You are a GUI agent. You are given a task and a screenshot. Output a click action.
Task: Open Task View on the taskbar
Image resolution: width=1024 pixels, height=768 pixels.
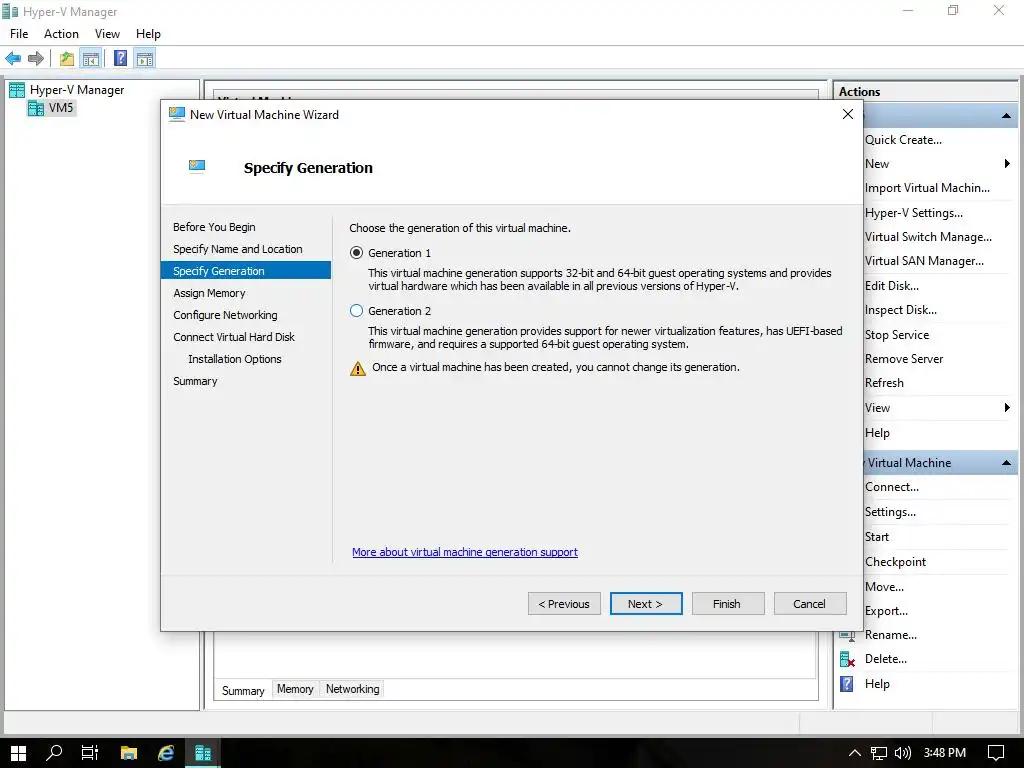coord(89,753)
